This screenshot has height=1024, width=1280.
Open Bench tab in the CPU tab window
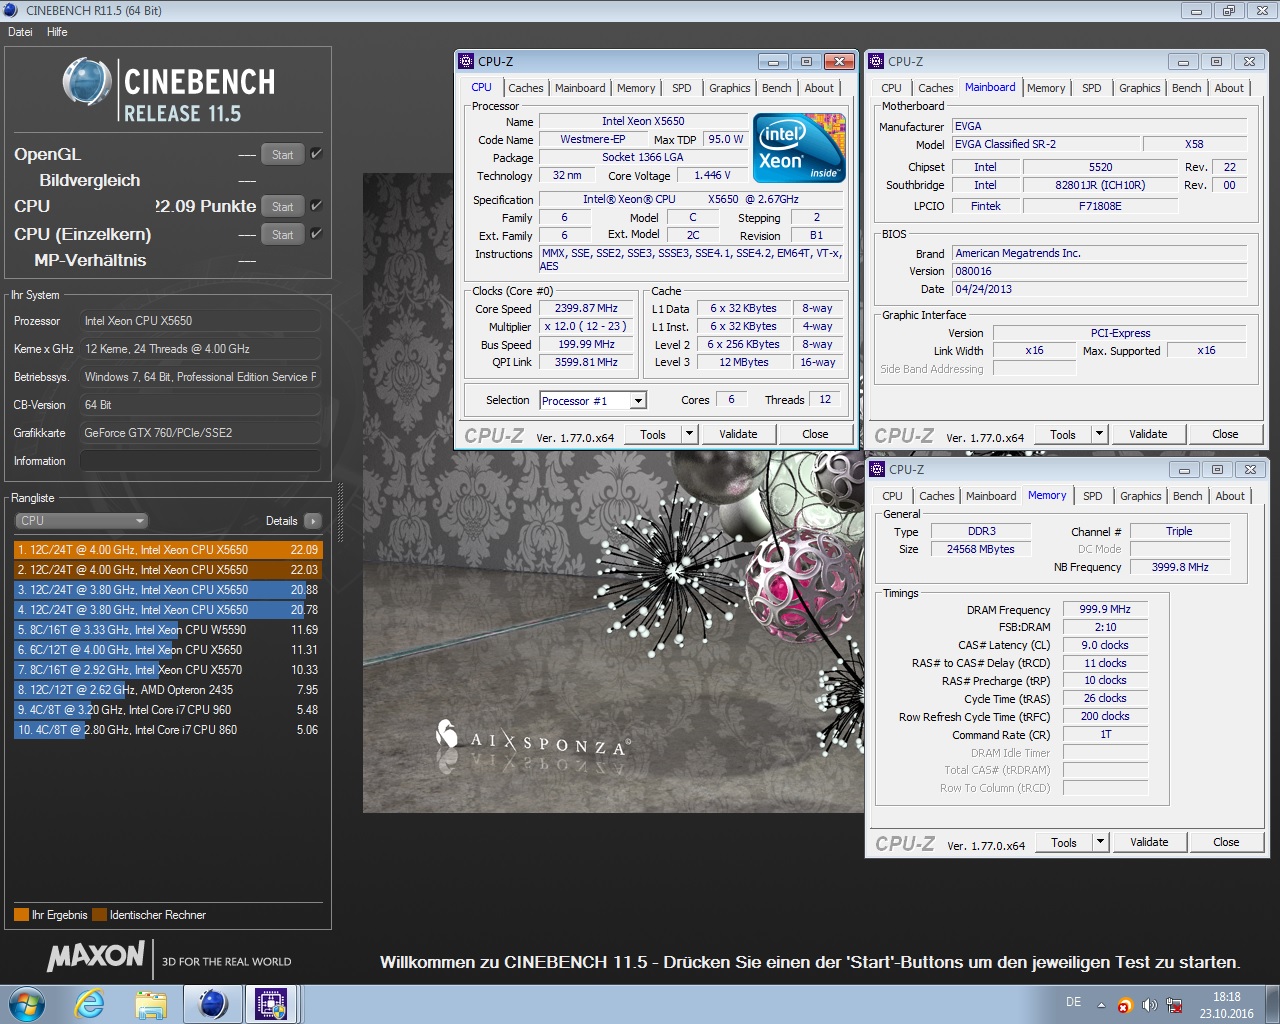pyautogui.click(x=777, y=88)
